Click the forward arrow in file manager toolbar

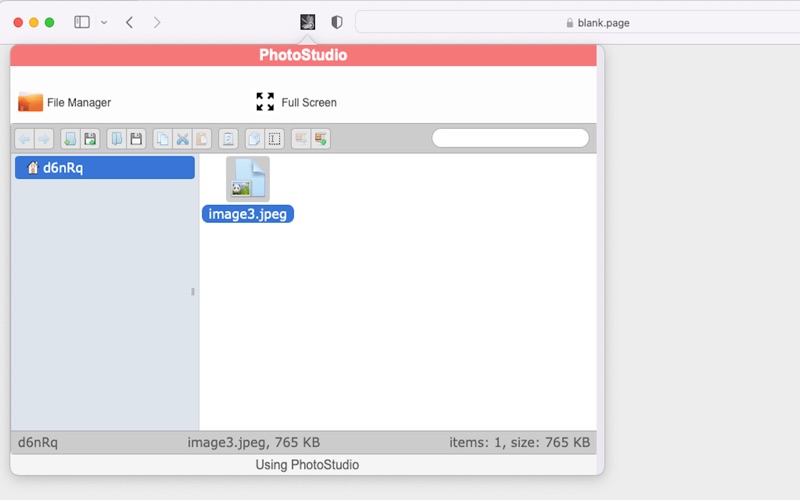click(44, 139)
